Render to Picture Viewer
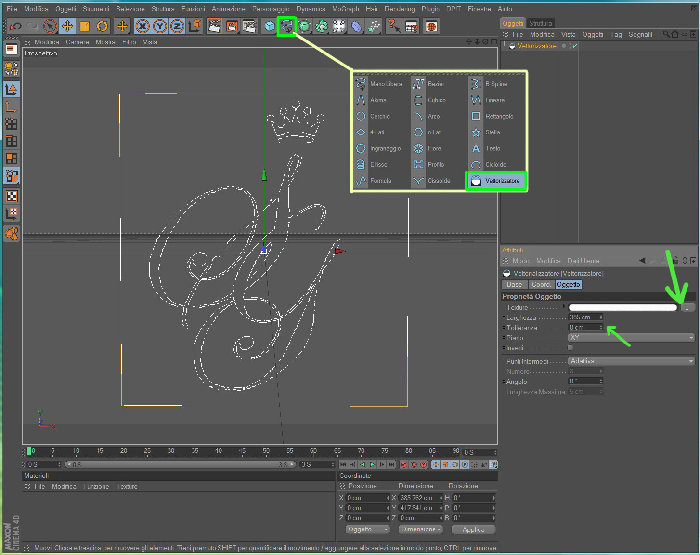700x555 pixels. [x=232, y=26]
